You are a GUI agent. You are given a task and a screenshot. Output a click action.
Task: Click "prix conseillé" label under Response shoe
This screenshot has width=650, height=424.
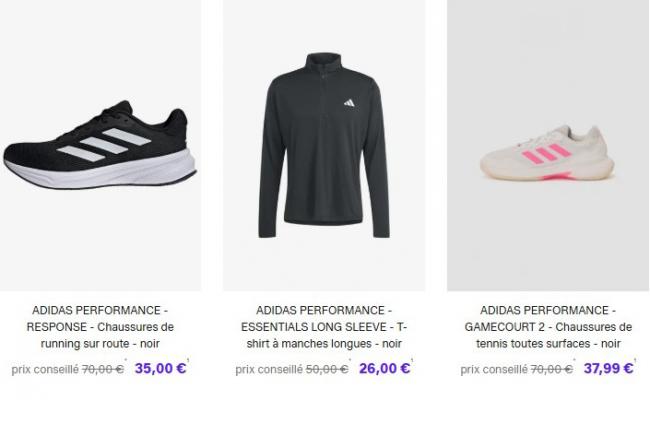(x=45, y=370)
